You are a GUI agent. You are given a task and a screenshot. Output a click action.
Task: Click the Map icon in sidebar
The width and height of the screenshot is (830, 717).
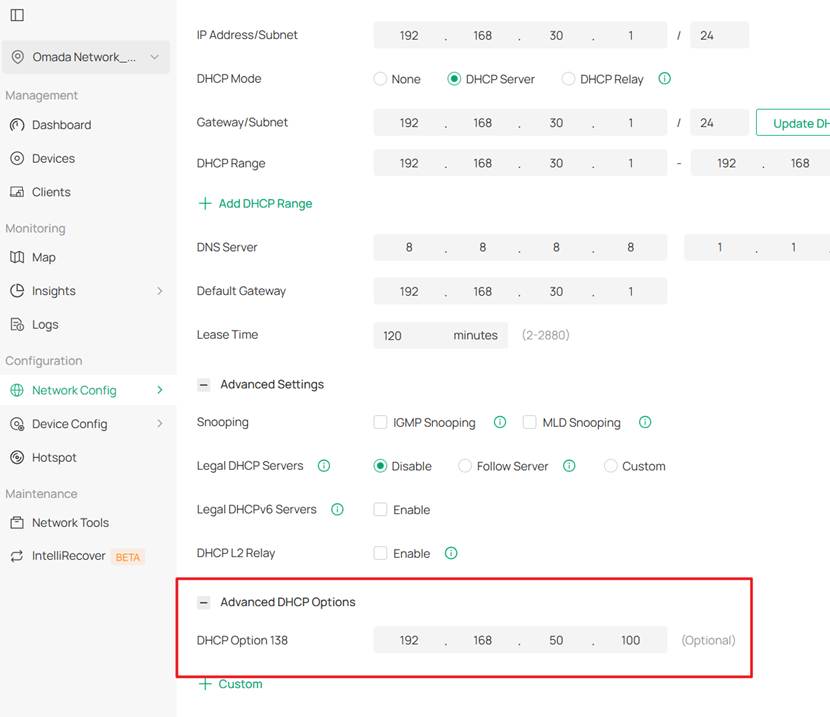17,257
